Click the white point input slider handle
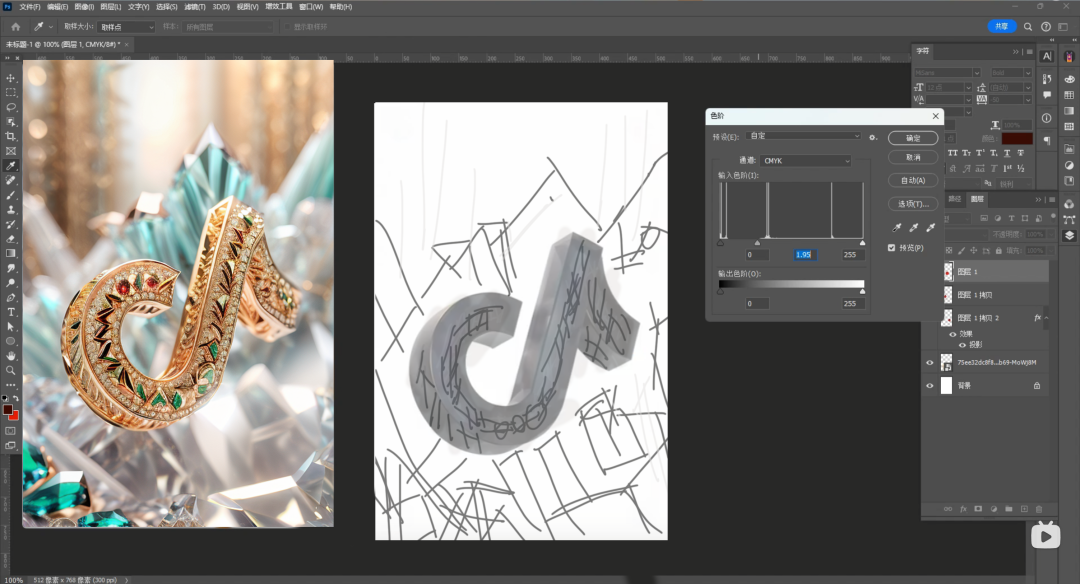Viewport: 1080px width, 584px height. click(x=862, y=242)
